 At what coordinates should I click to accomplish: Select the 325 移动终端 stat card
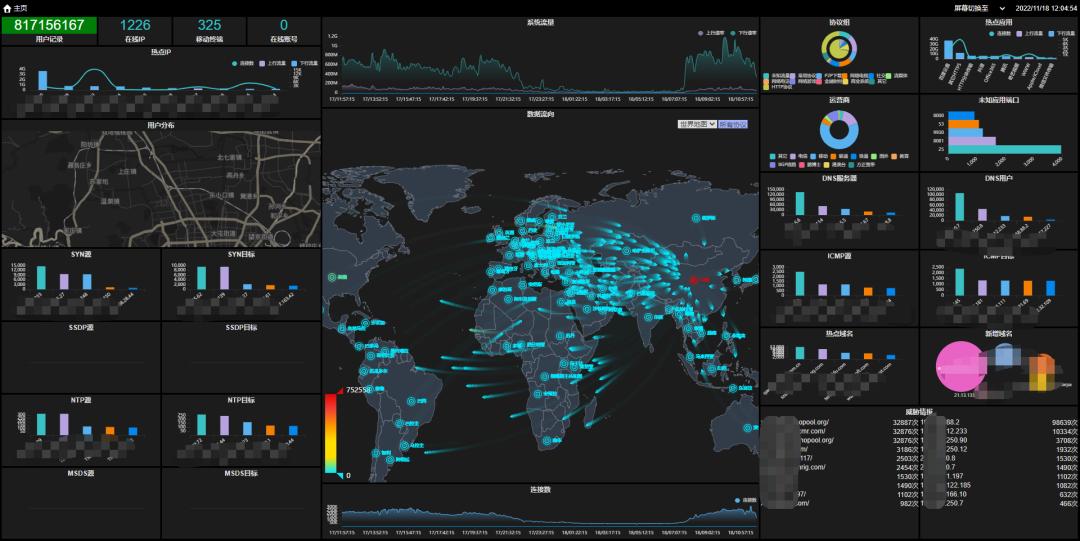[x=209, y=31]
